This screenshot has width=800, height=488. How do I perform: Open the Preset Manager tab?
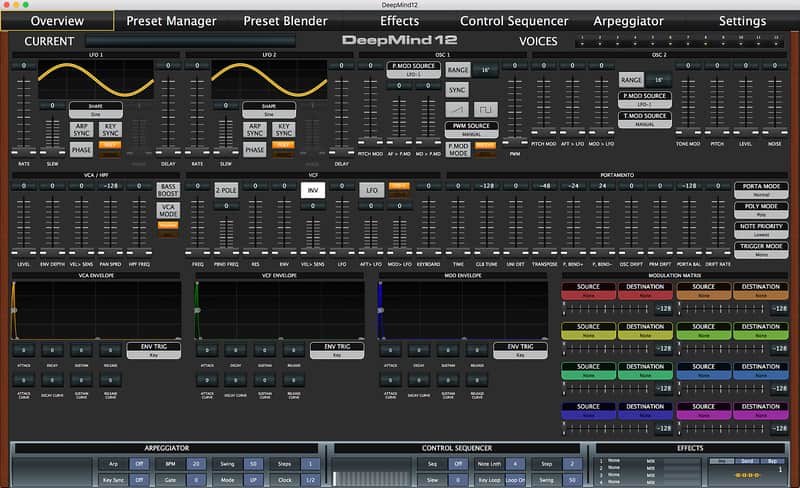pyautogui.click(x=171, y=21)
